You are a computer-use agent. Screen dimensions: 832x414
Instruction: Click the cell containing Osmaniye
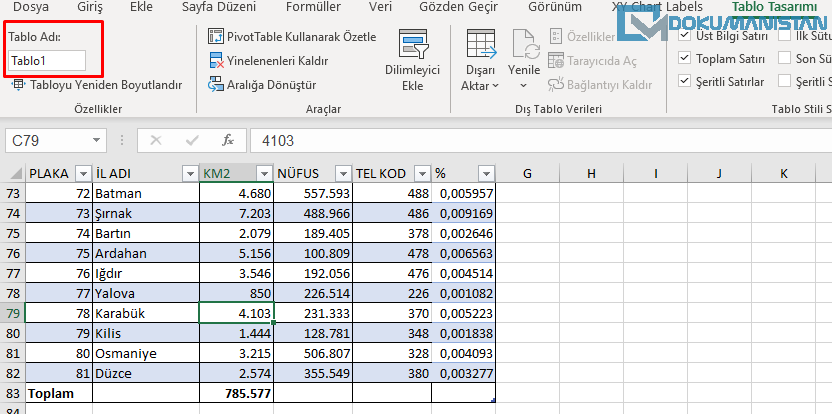pos(146,353)
